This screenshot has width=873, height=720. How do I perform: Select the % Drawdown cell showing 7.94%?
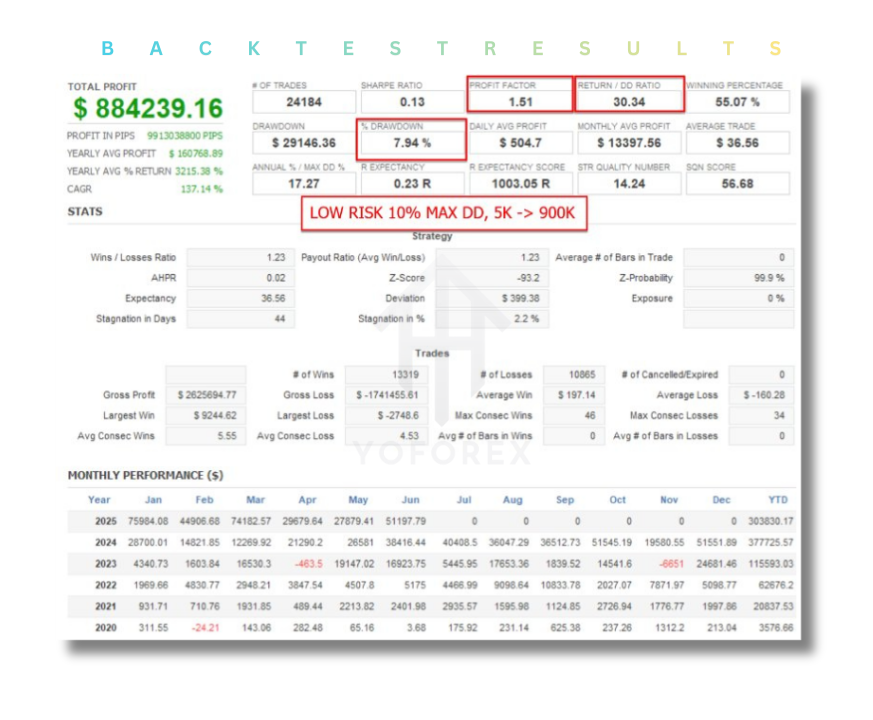(x=412, y=142)
